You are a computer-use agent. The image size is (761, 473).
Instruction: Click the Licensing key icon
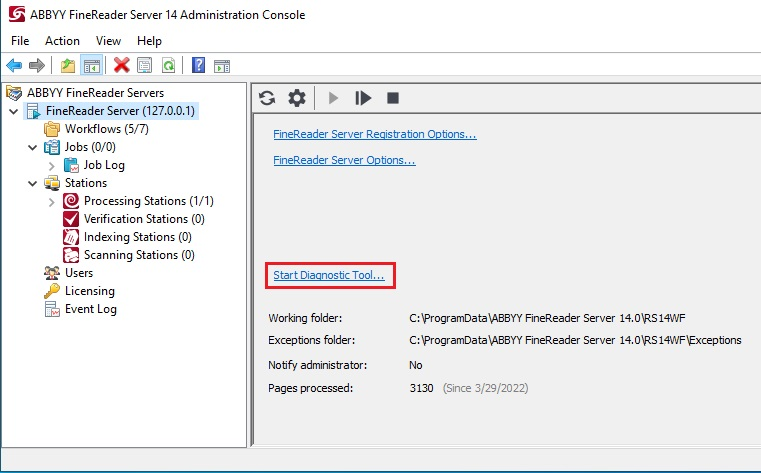click(52, 291)
